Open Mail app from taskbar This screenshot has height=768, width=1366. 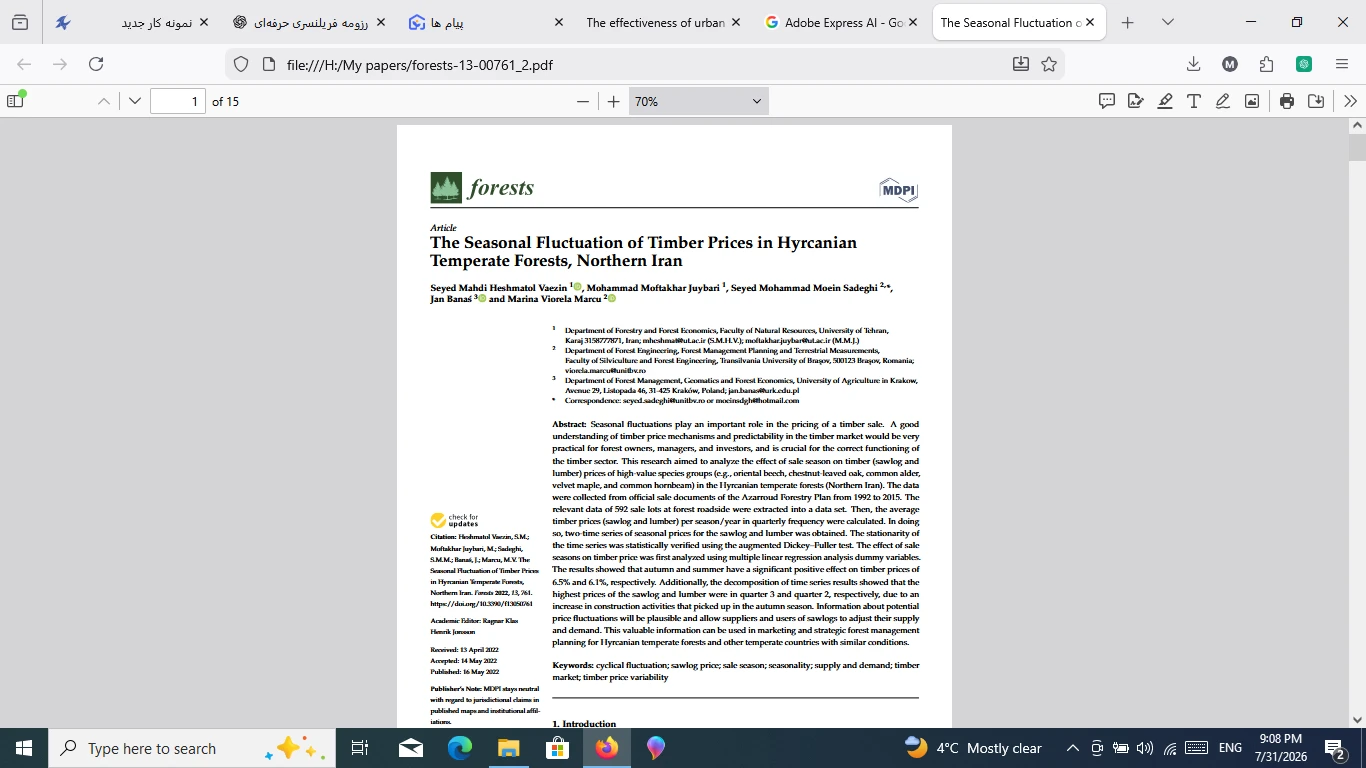[410, 748]
